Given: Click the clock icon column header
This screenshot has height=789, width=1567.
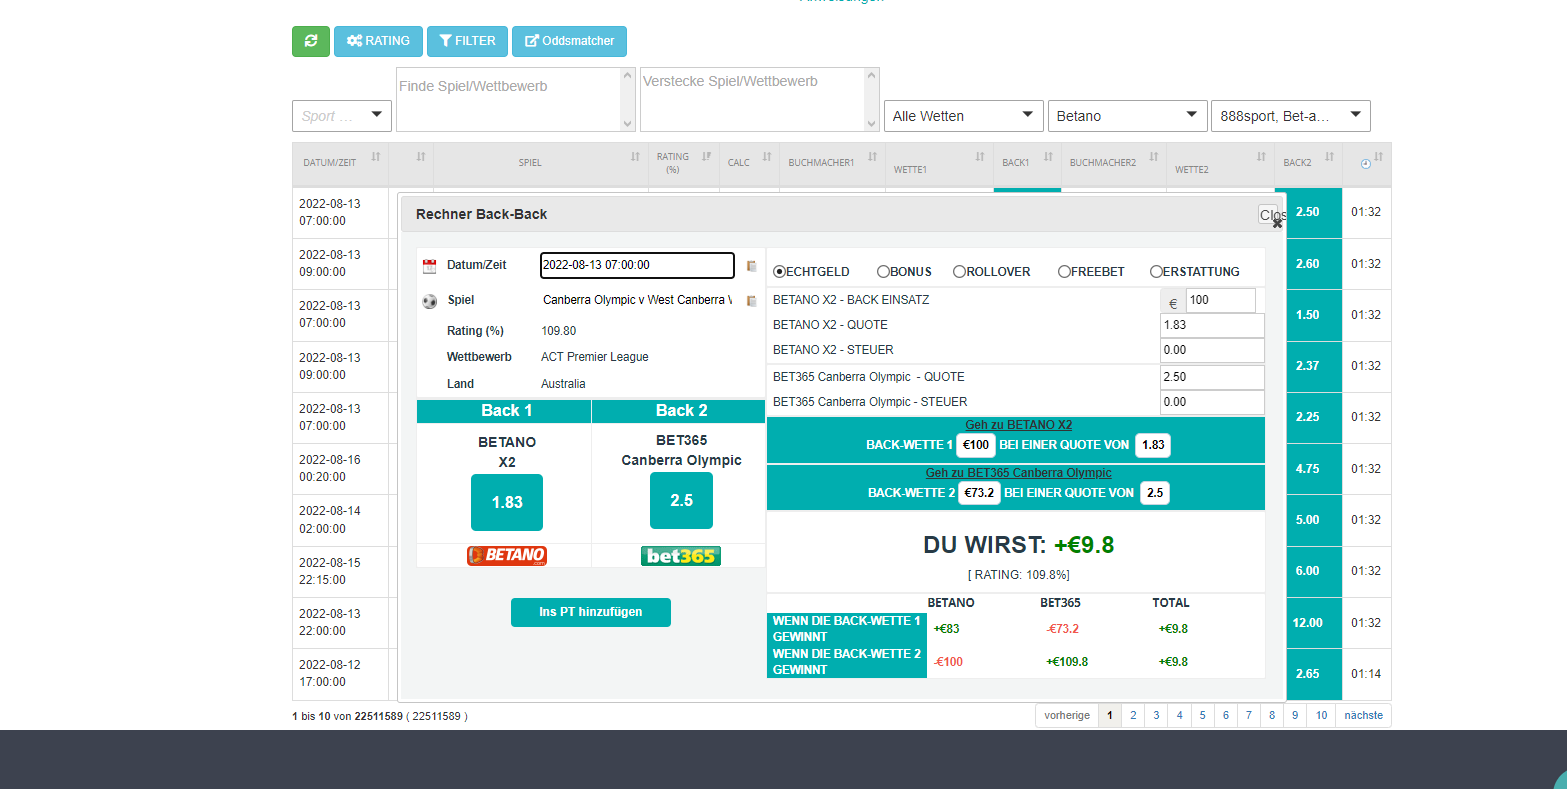Looking at the screenshot, I should (1366, 163).
